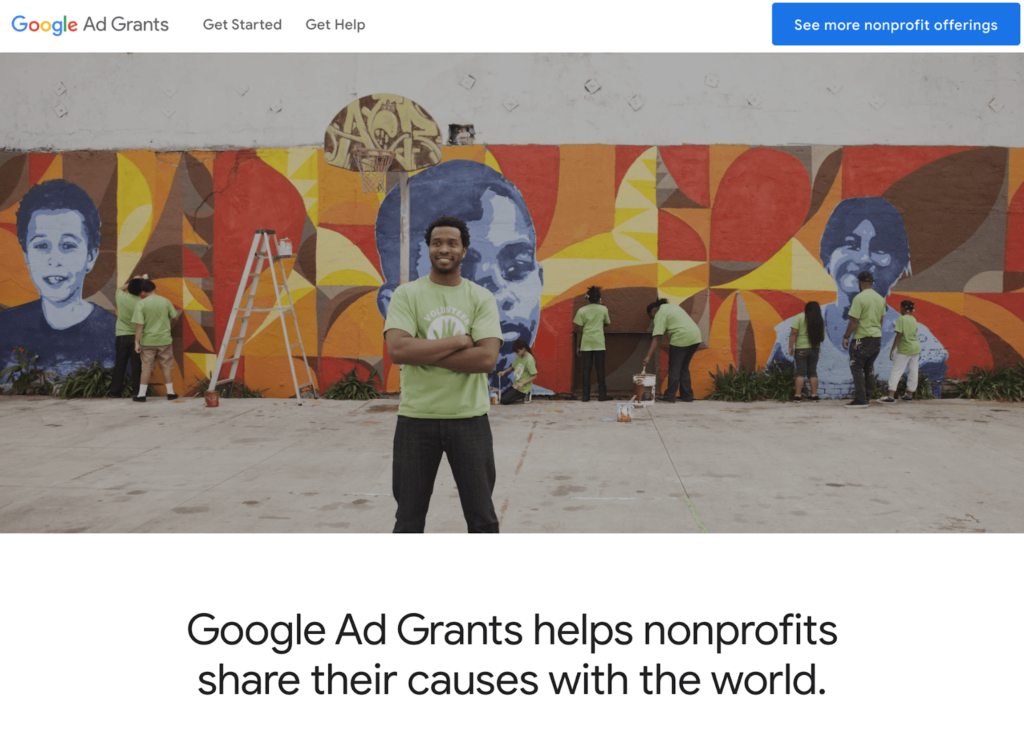
Task: Click the volunteer wearing a dark cap
Action: pyautogui.click(x=863, y=340)
